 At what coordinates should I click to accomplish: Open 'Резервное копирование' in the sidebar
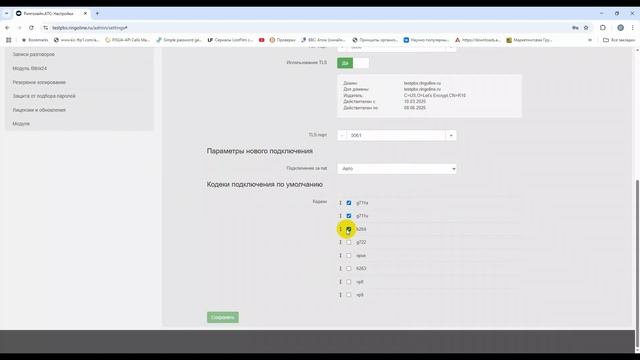point(39,82)
